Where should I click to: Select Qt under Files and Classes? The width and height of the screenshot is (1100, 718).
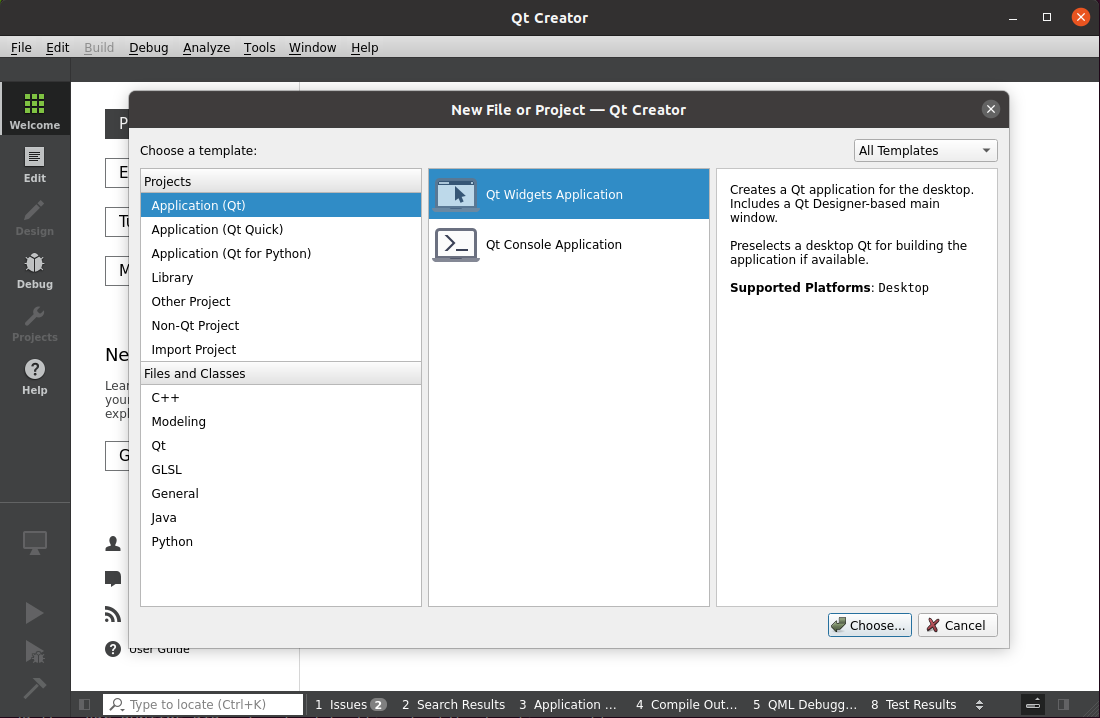[x=281, y=445]
